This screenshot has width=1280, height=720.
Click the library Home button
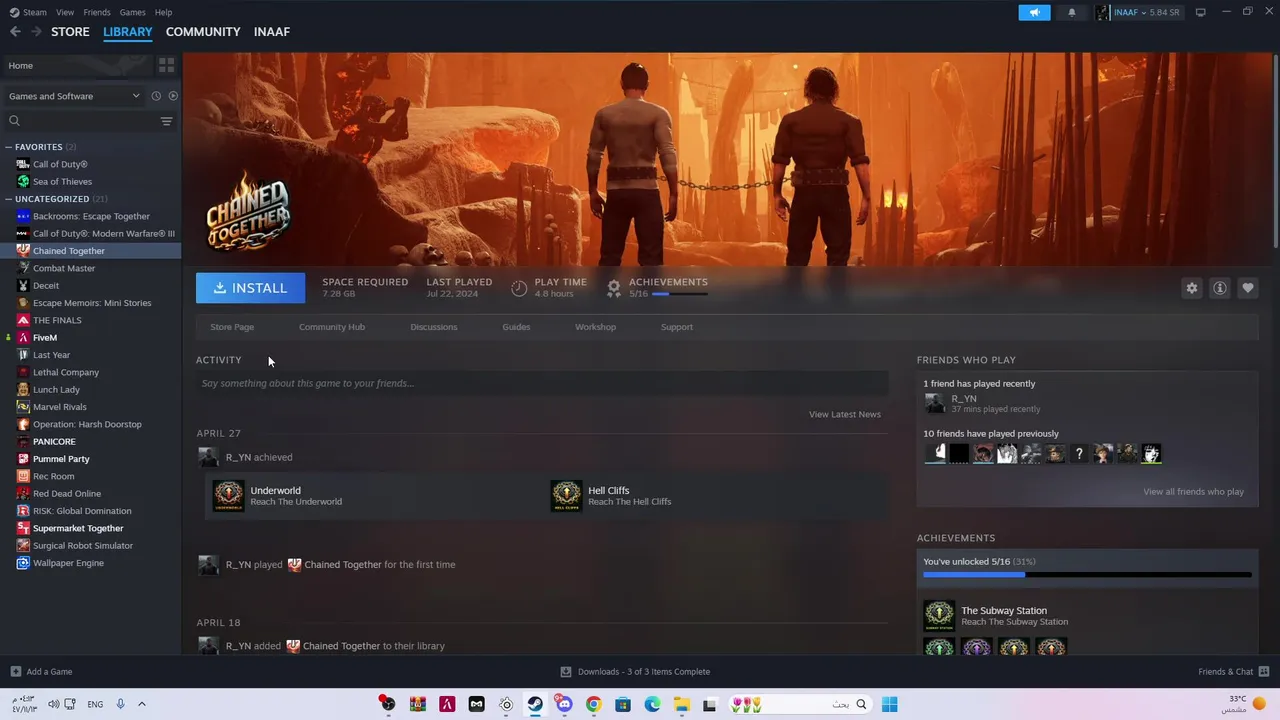point(77,65)
